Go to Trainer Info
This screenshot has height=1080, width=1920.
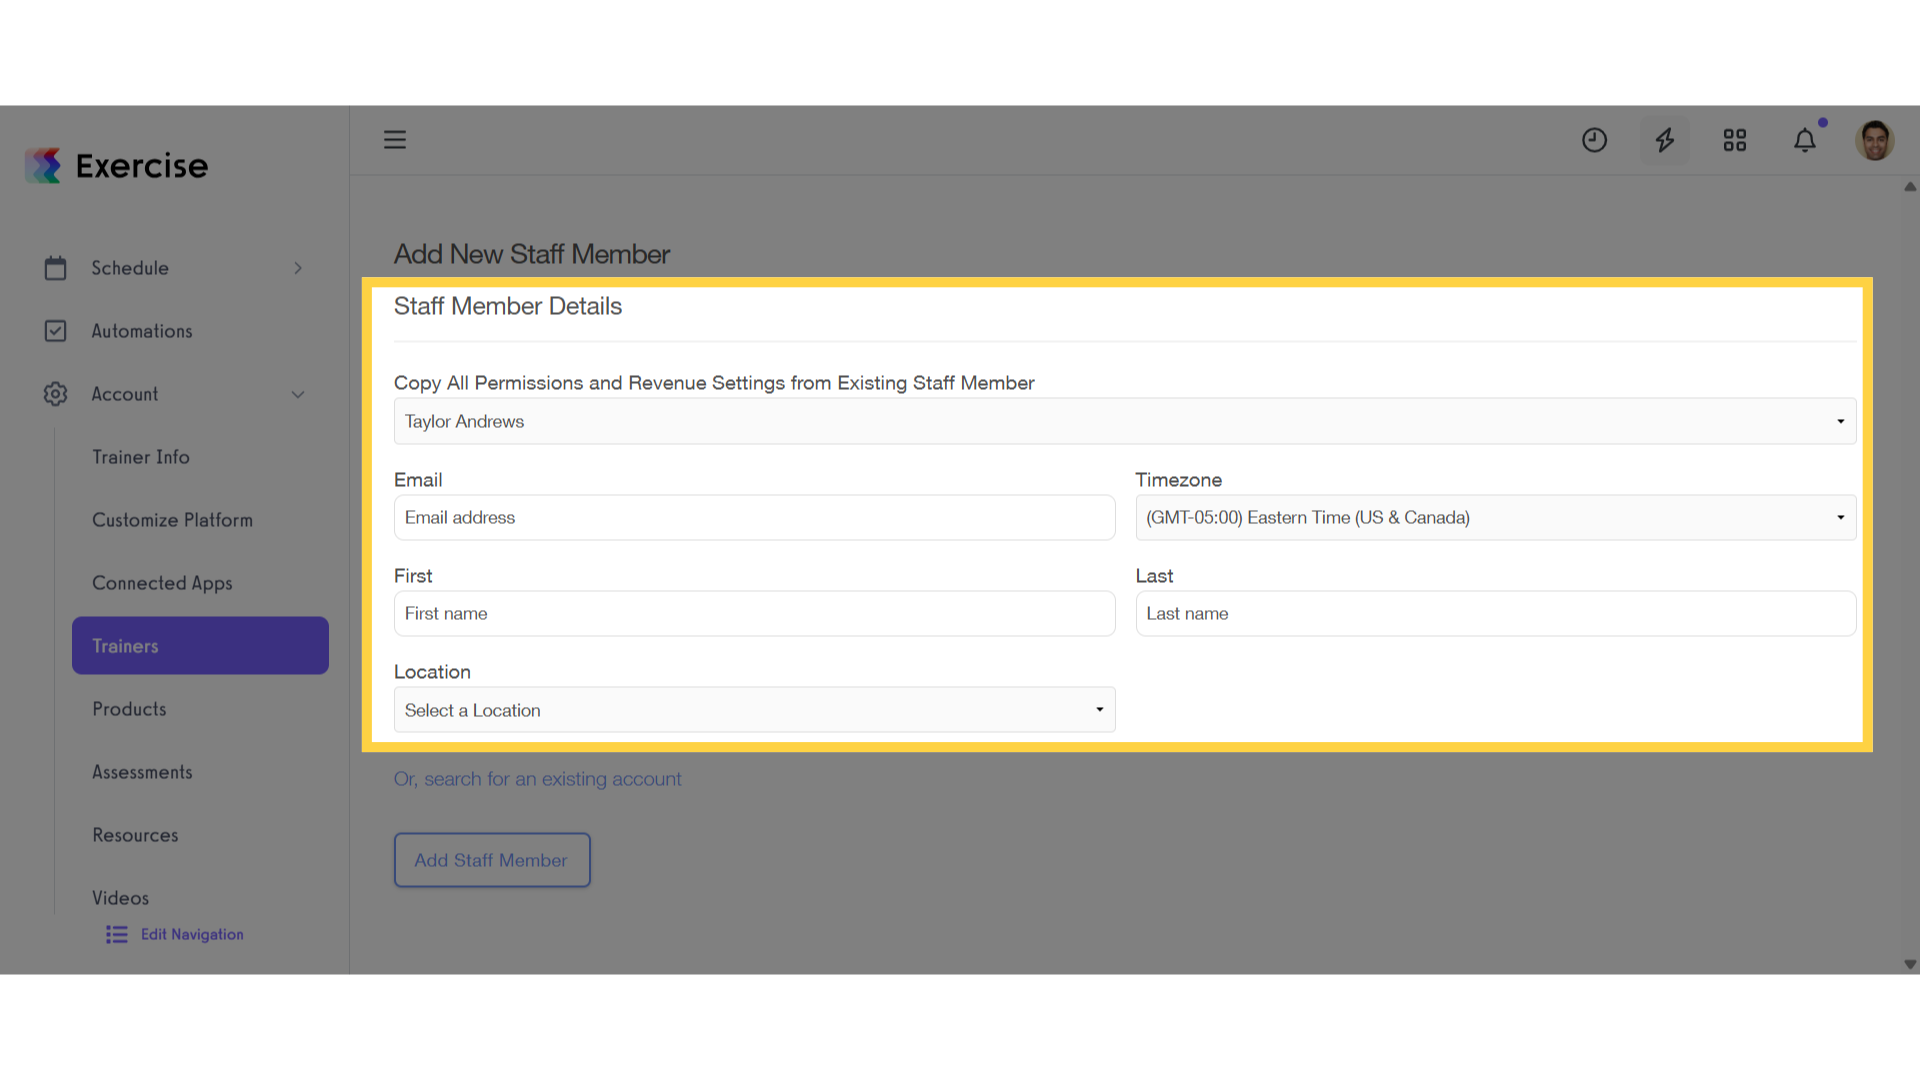(x=141, y=457)
